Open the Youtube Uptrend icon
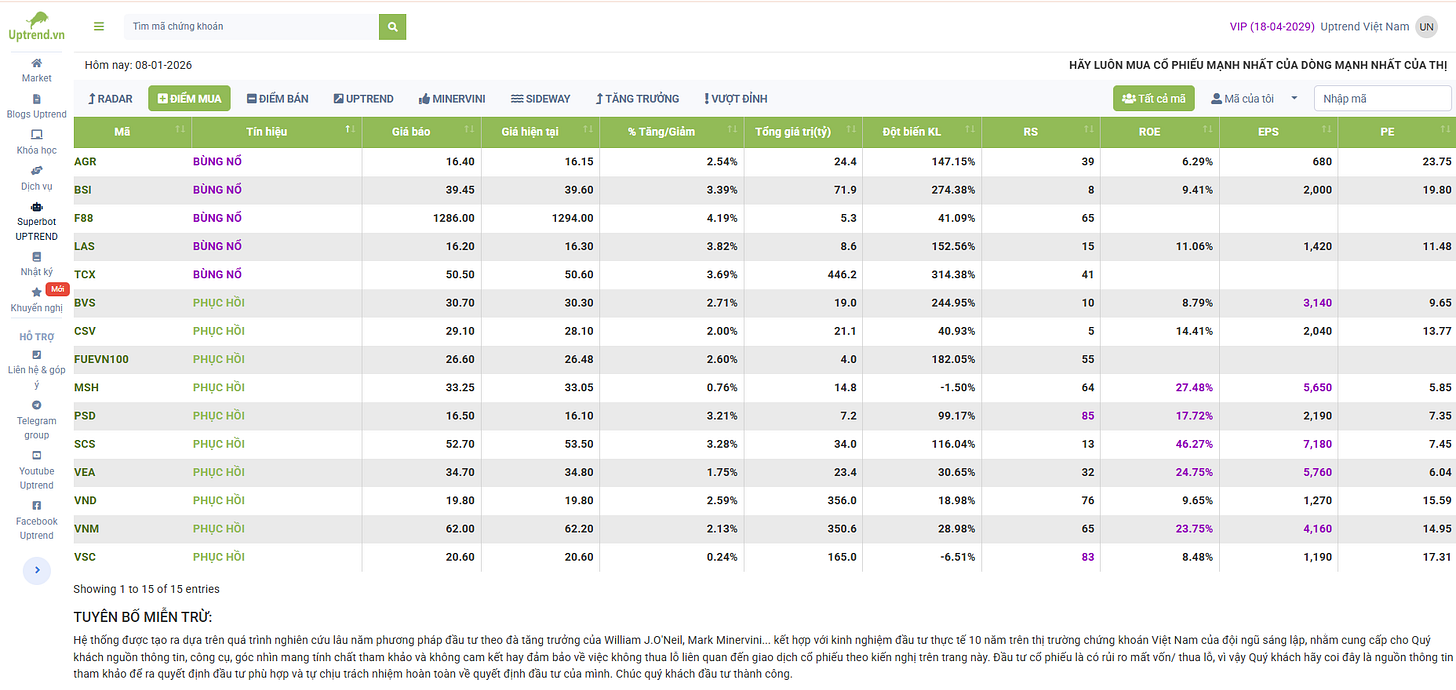The height and width of the screenshot is (690, 1456). click(37, 455)
